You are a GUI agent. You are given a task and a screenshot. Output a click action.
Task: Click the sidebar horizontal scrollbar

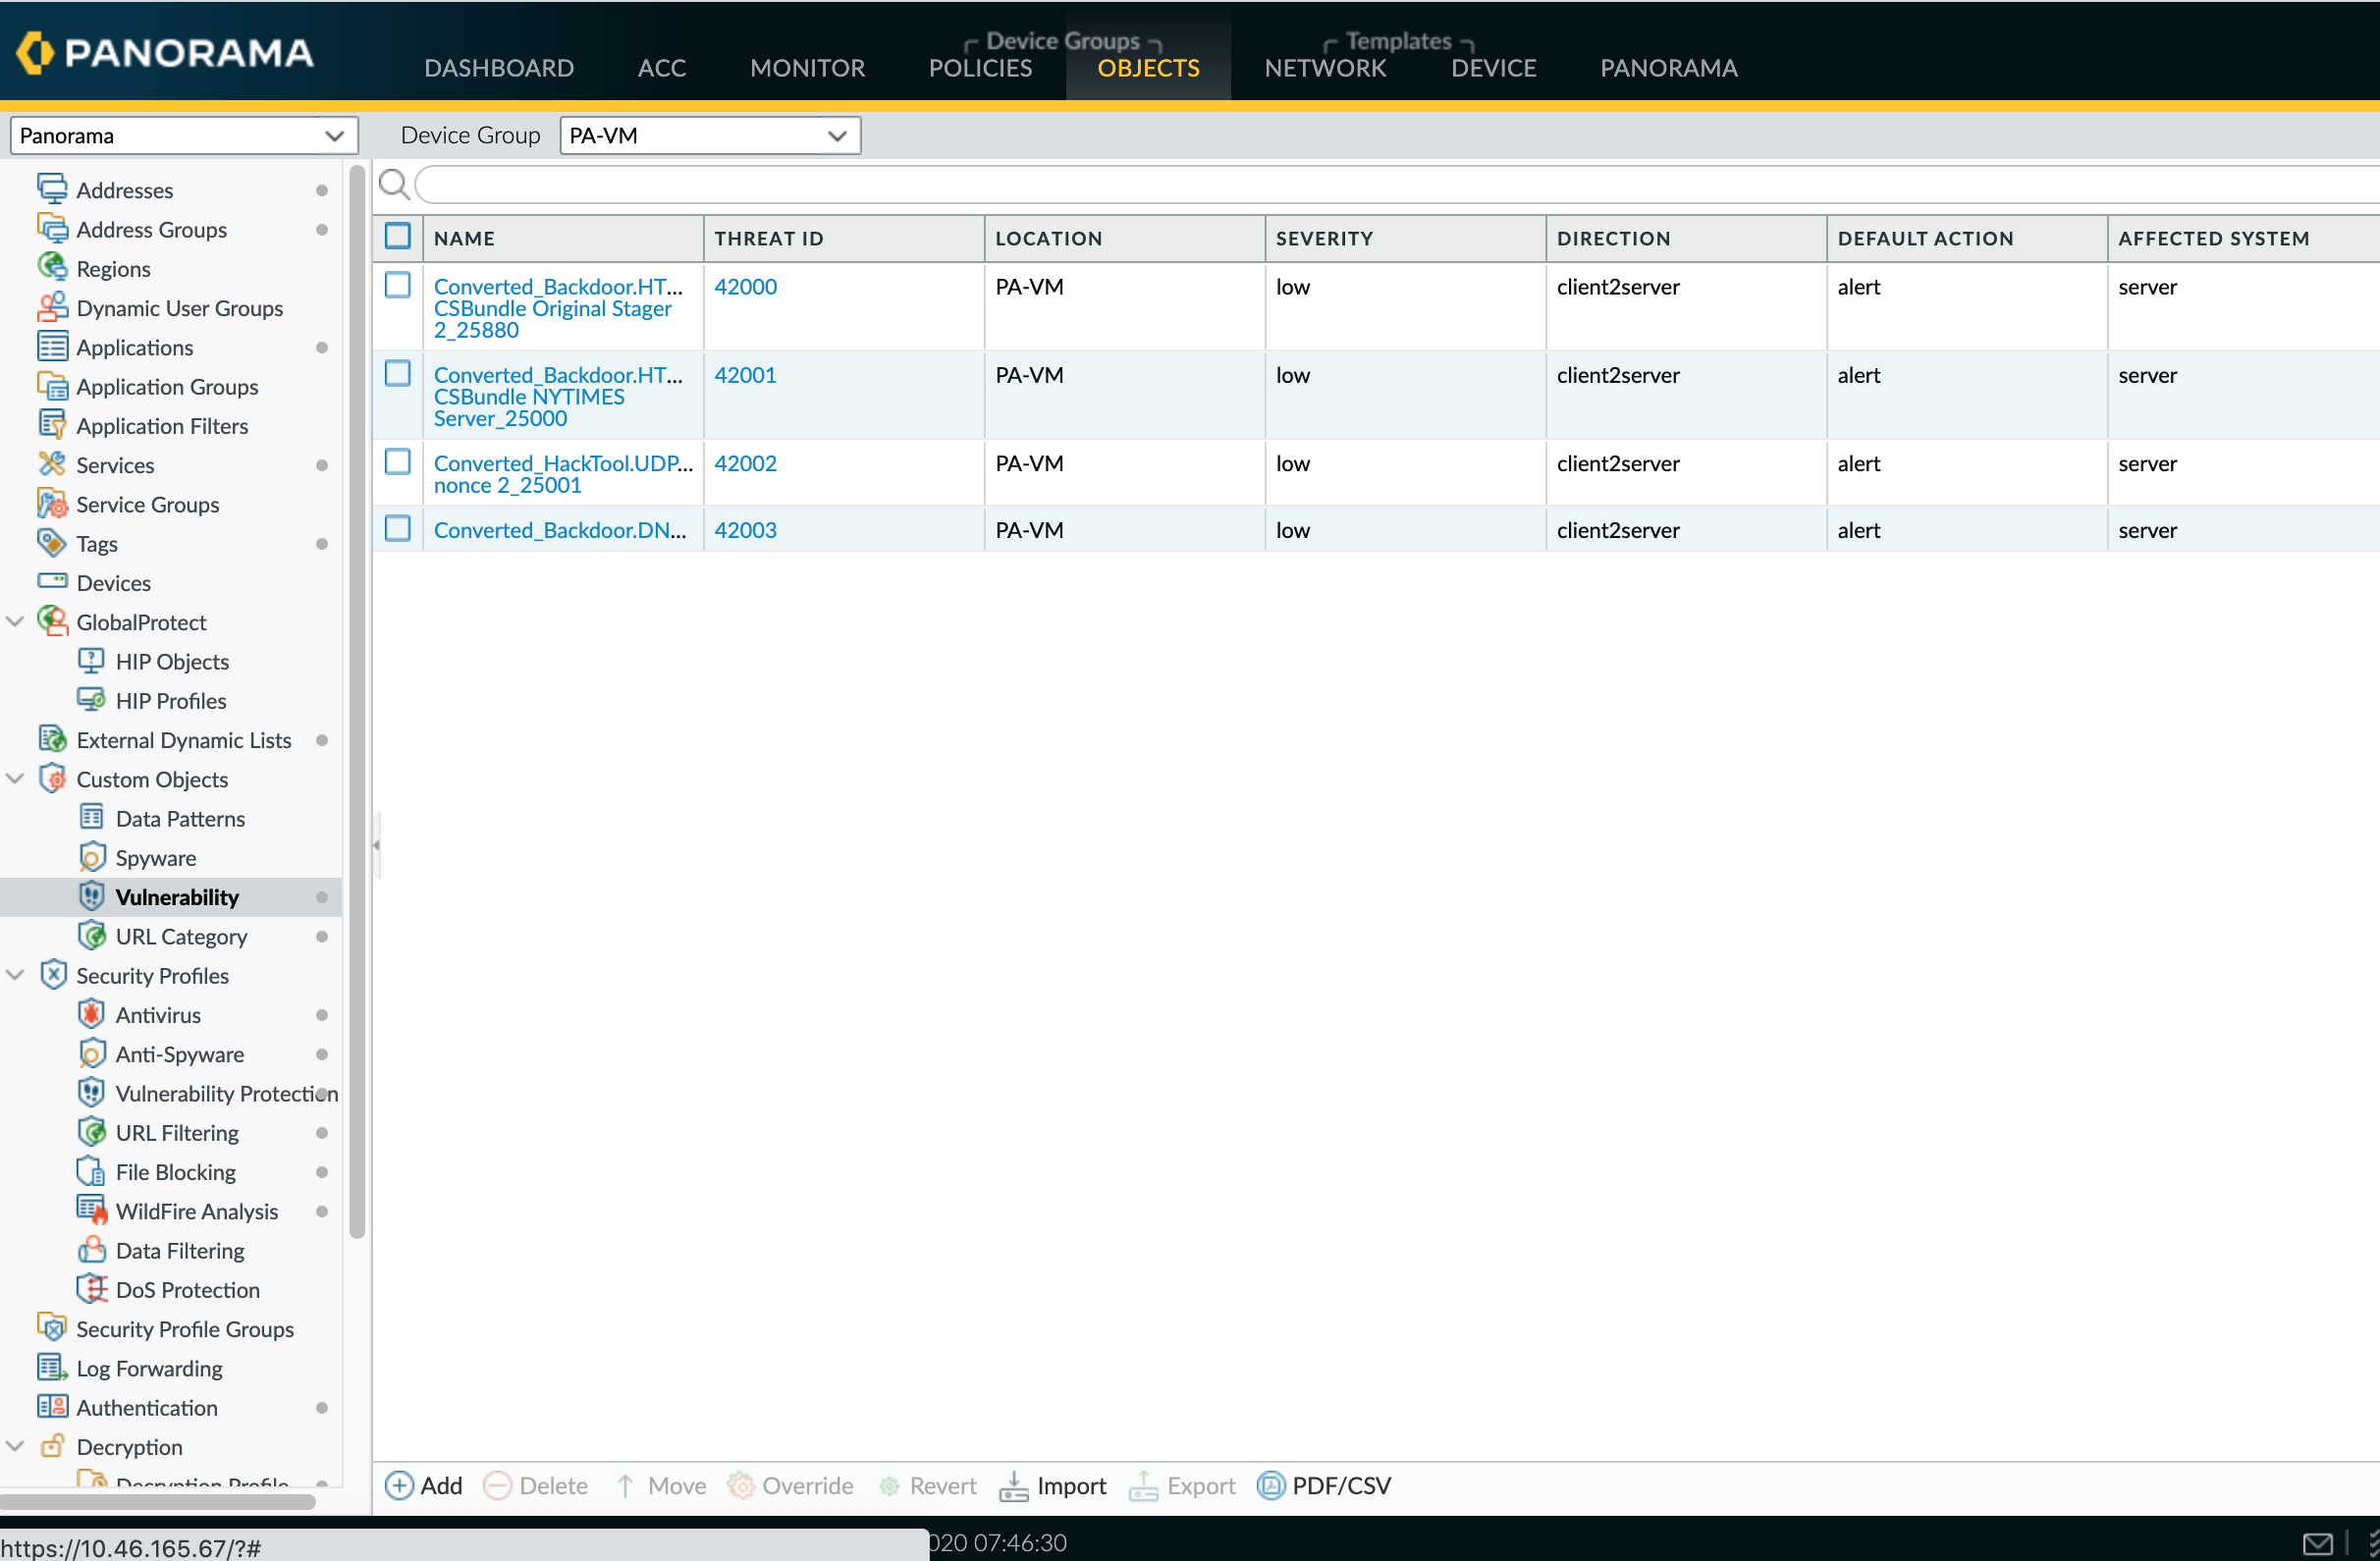point(158,1501)
